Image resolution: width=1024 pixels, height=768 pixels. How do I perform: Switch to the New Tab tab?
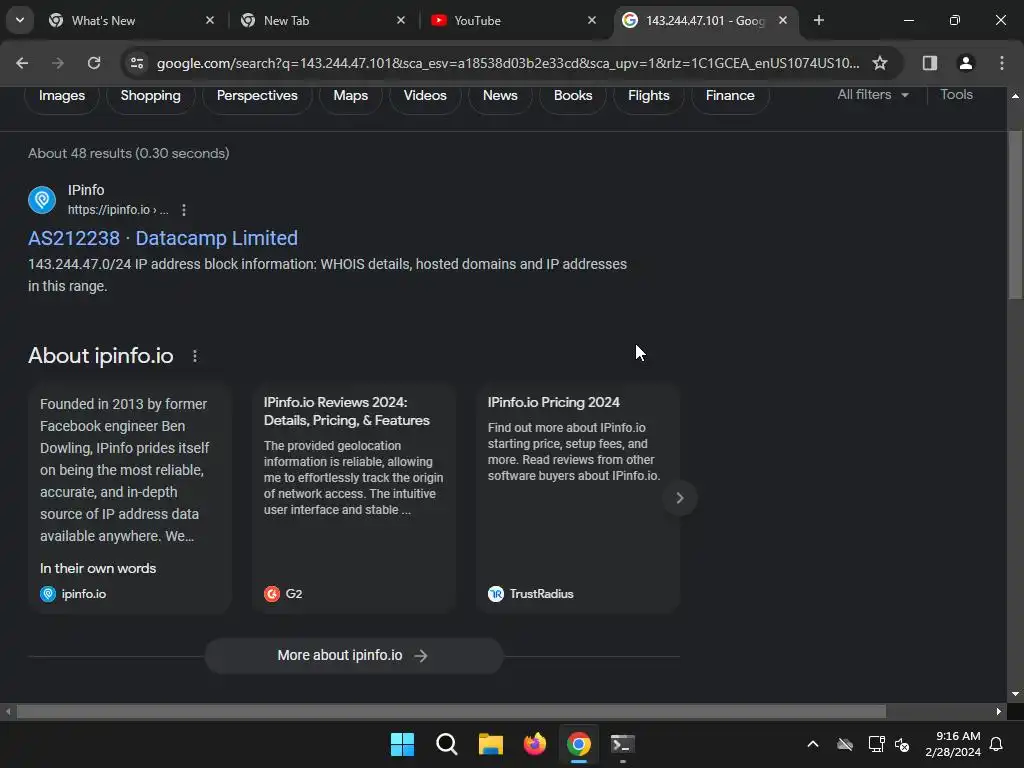[x=320, y=20]
